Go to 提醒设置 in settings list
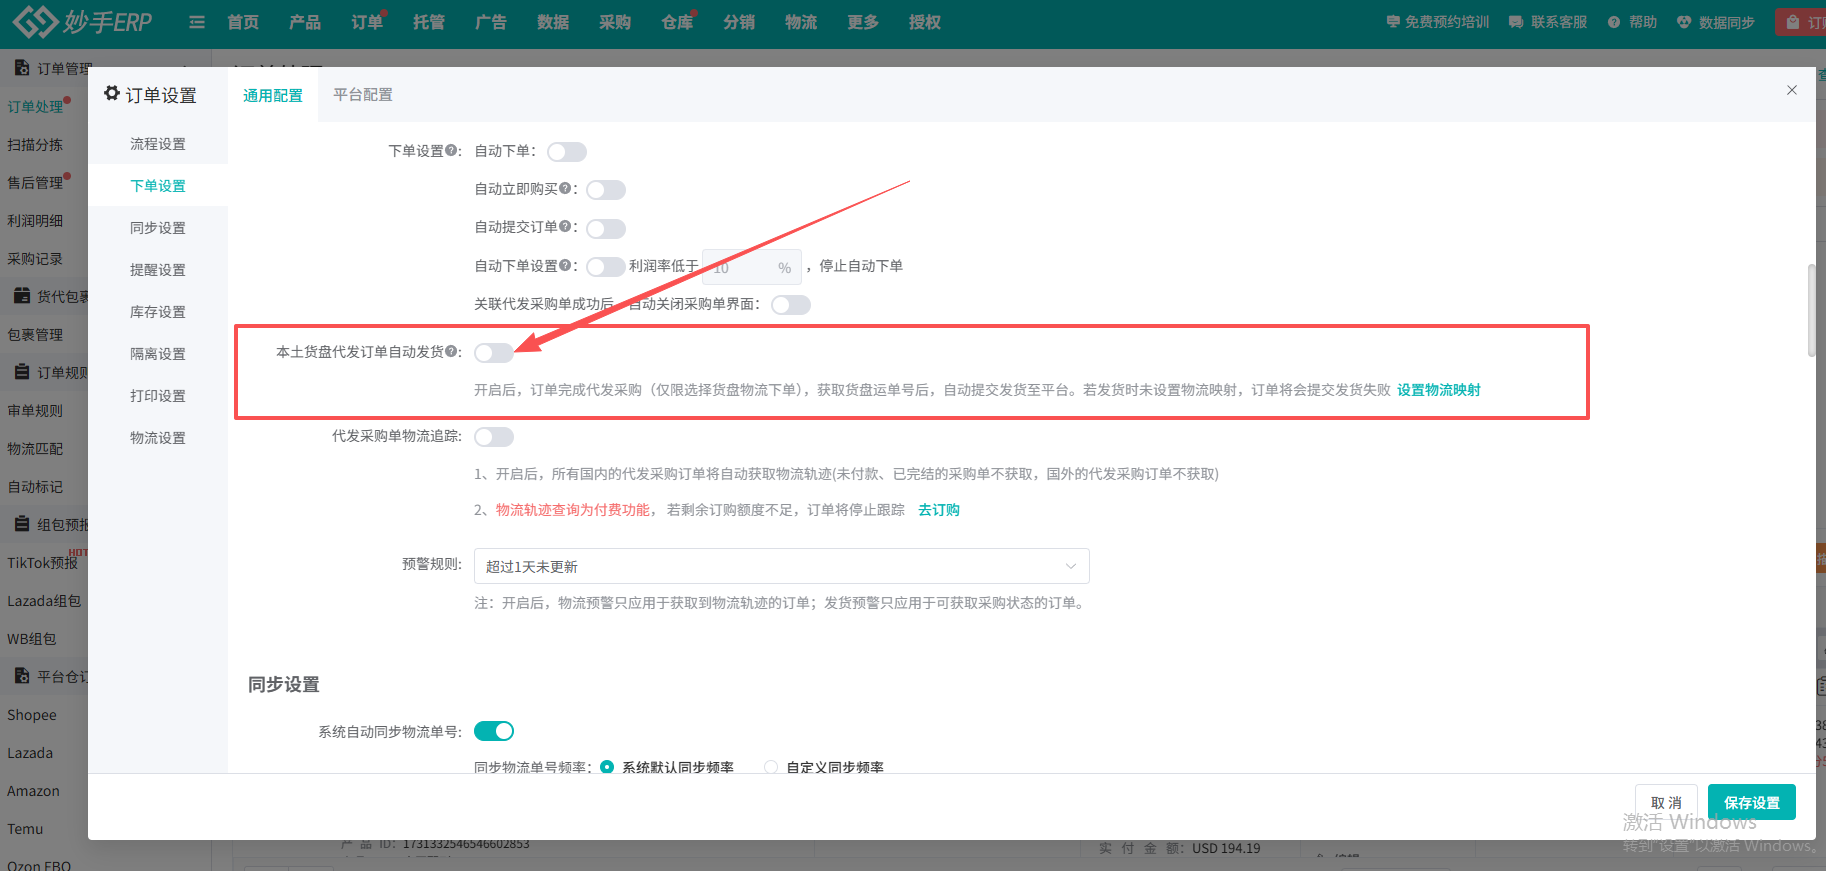Viewport: 1826px width, 871px height. point(158,270)
